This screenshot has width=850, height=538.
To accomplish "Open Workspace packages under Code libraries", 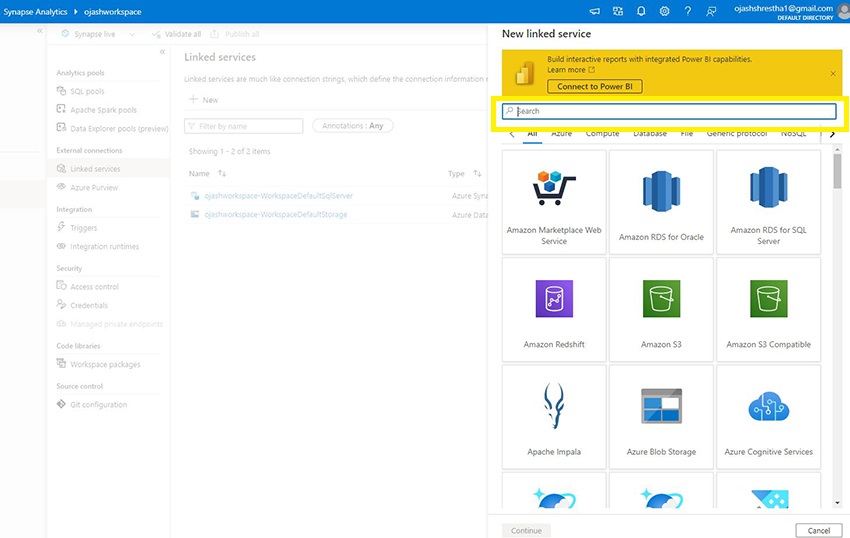I will click(99, 364).
